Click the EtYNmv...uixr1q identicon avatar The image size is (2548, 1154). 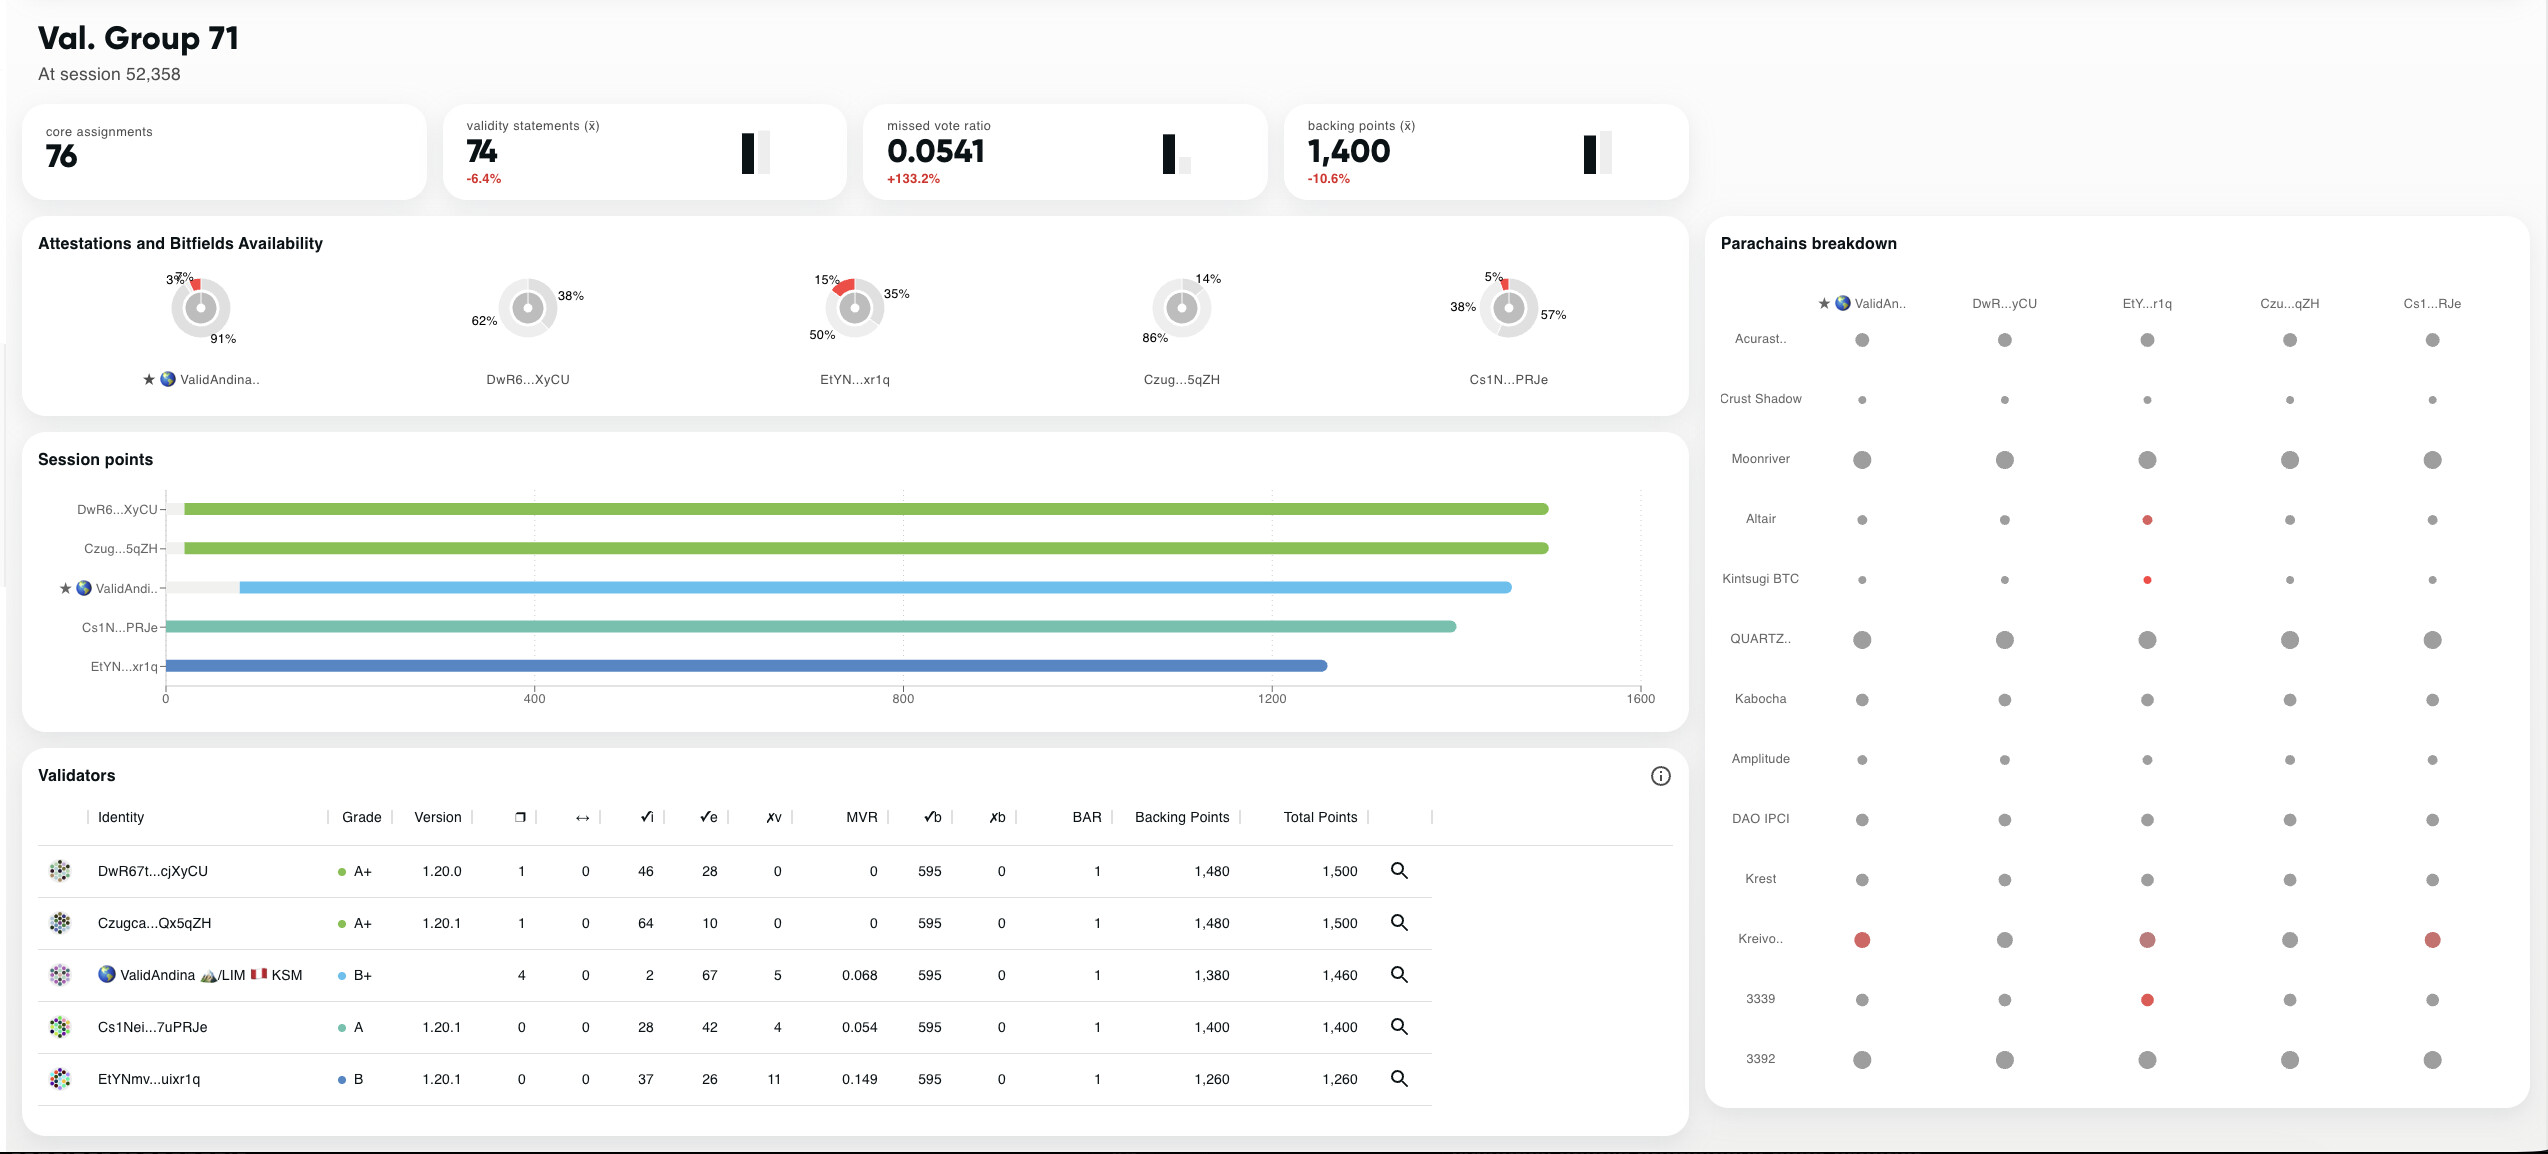tap(60, 1079)
